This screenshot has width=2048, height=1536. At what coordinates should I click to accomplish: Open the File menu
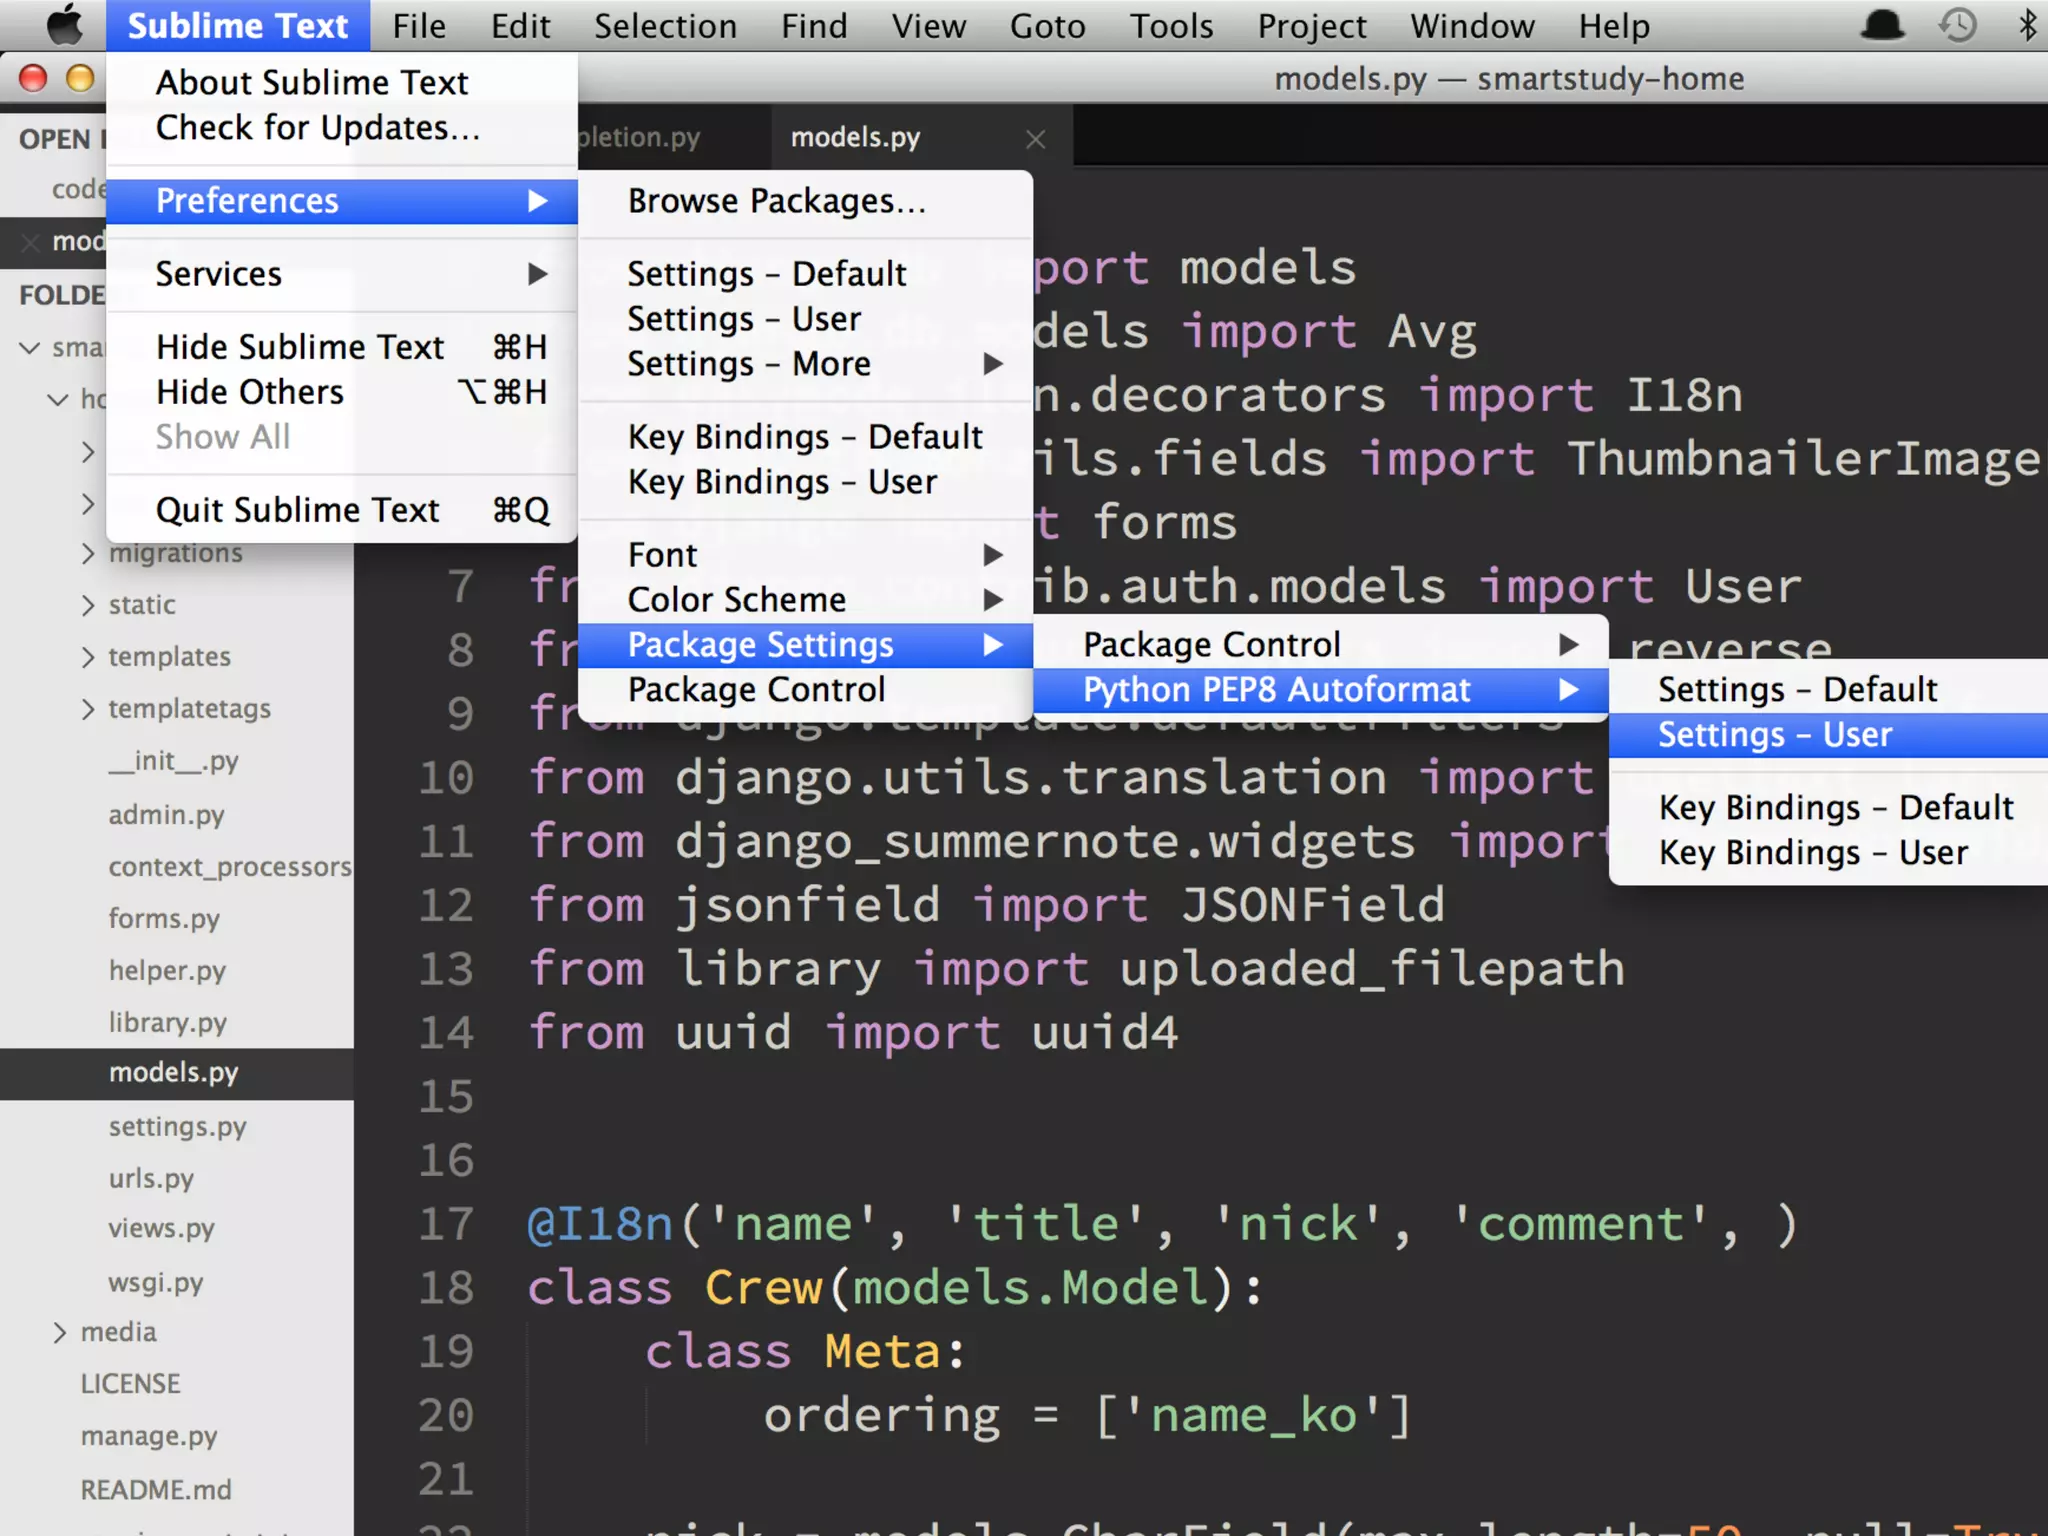coord(418,26)
